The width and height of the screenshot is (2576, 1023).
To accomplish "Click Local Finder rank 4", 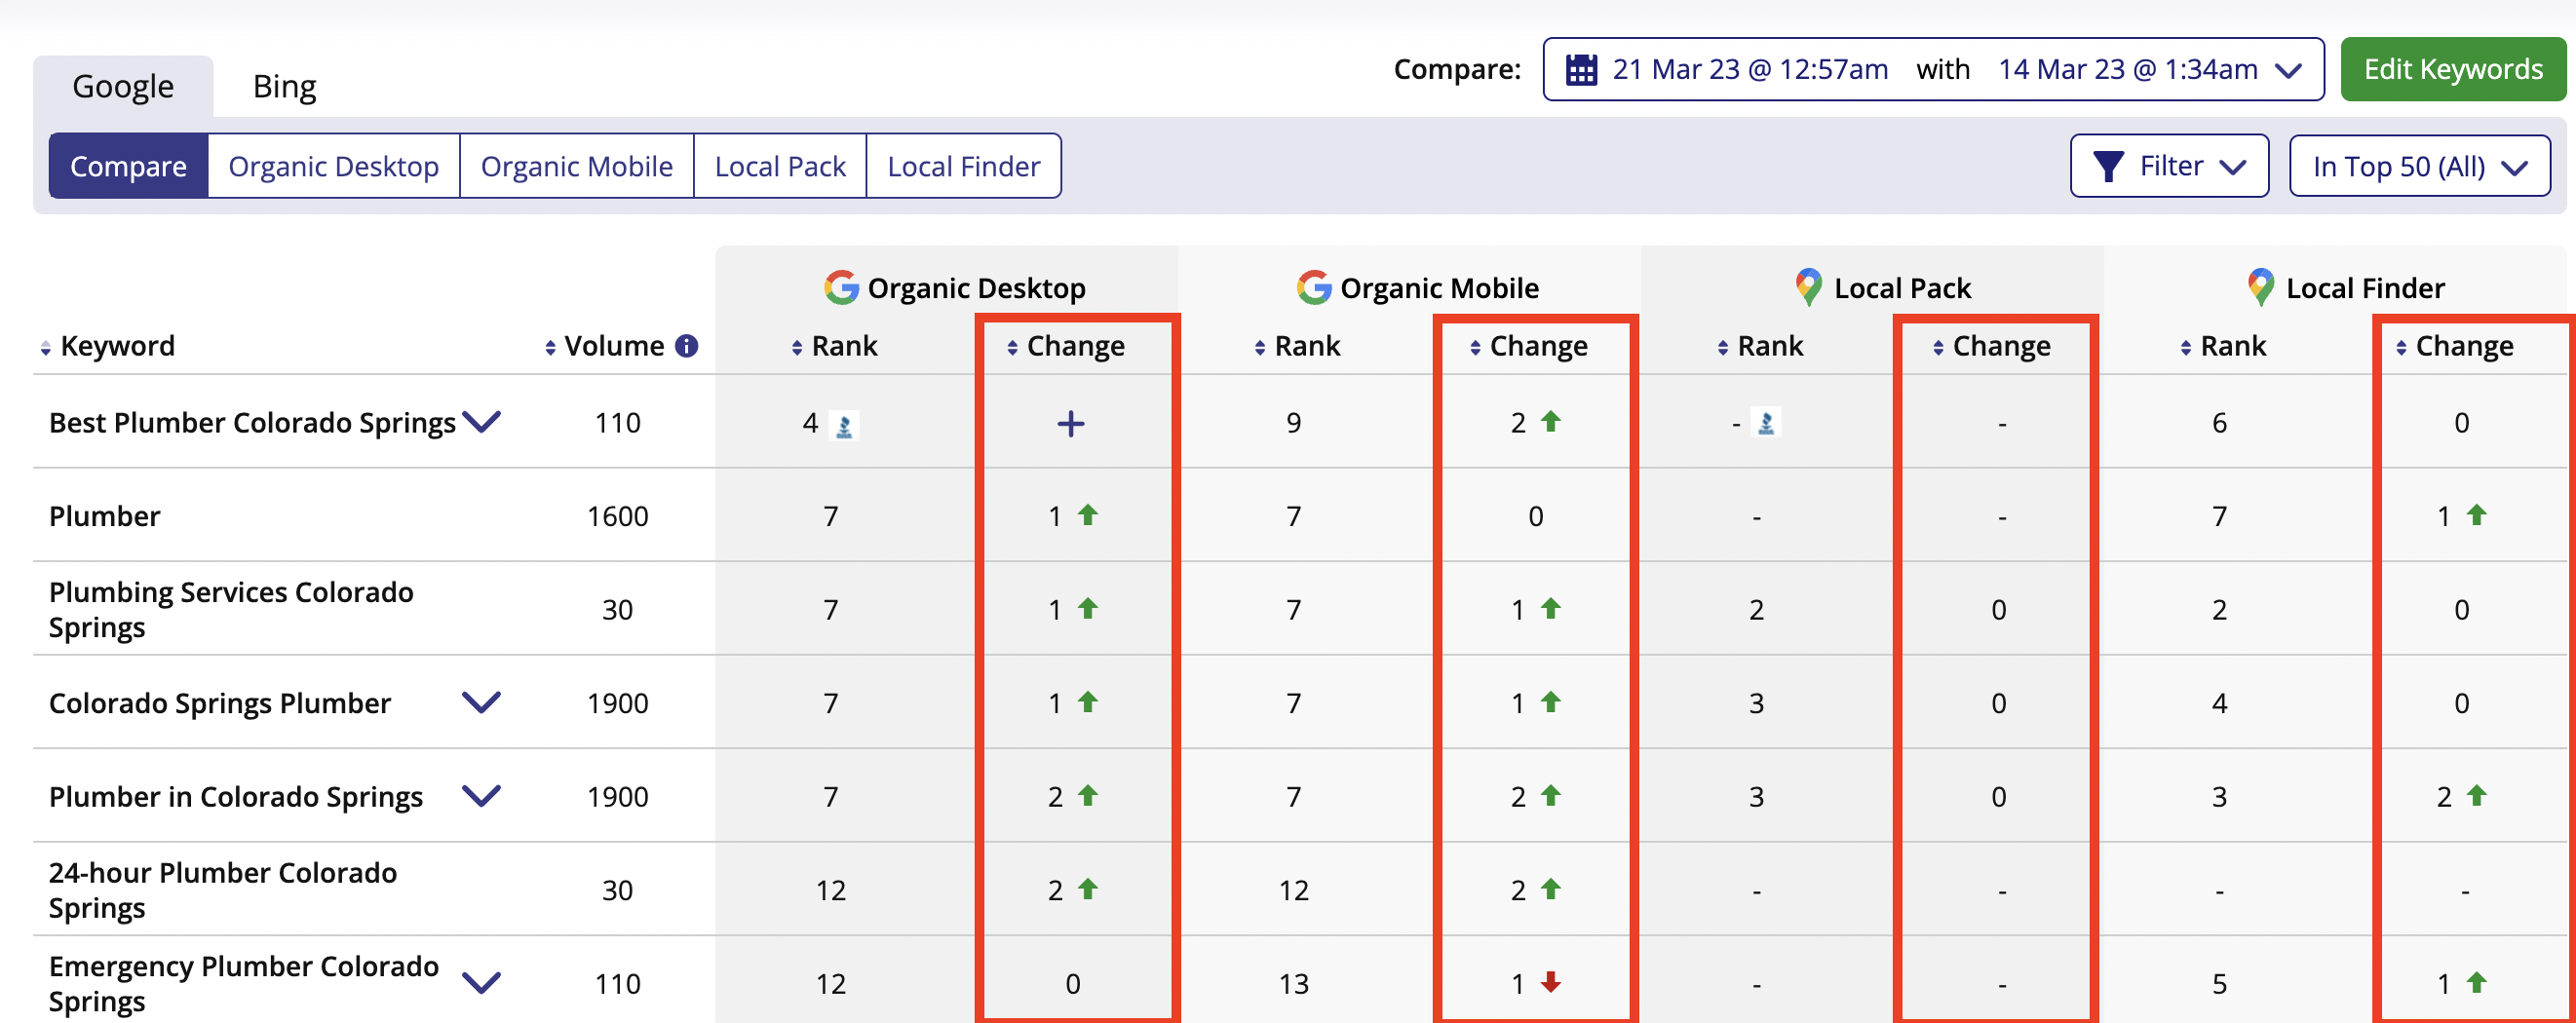I will coord(2219,703).
